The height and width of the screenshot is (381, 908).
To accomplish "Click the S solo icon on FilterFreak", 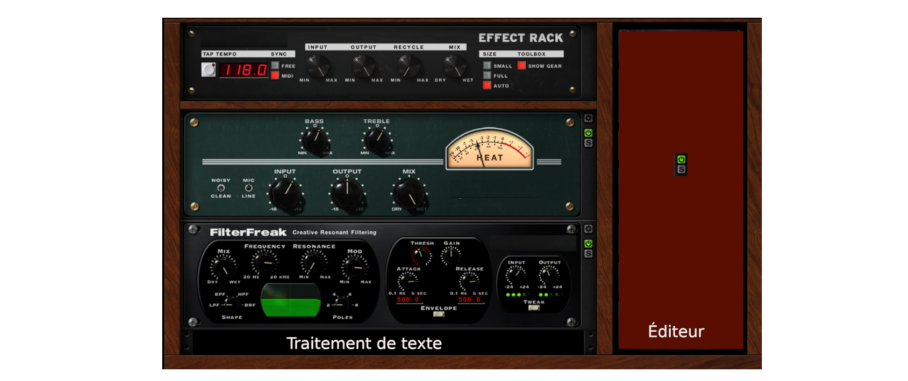I will (x=588, y=253).
